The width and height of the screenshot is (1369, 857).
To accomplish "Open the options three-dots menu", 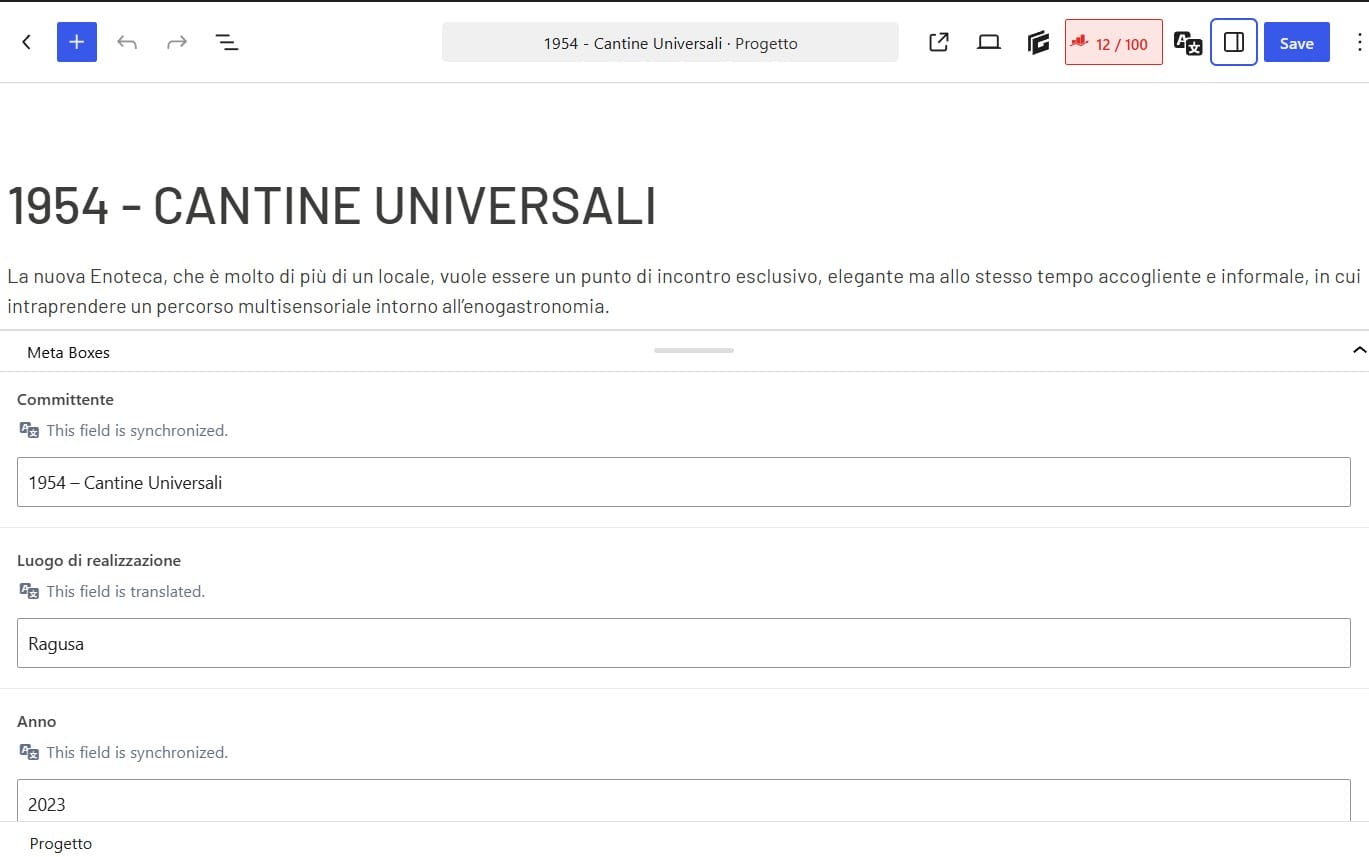I will [x=1358, y=42].
